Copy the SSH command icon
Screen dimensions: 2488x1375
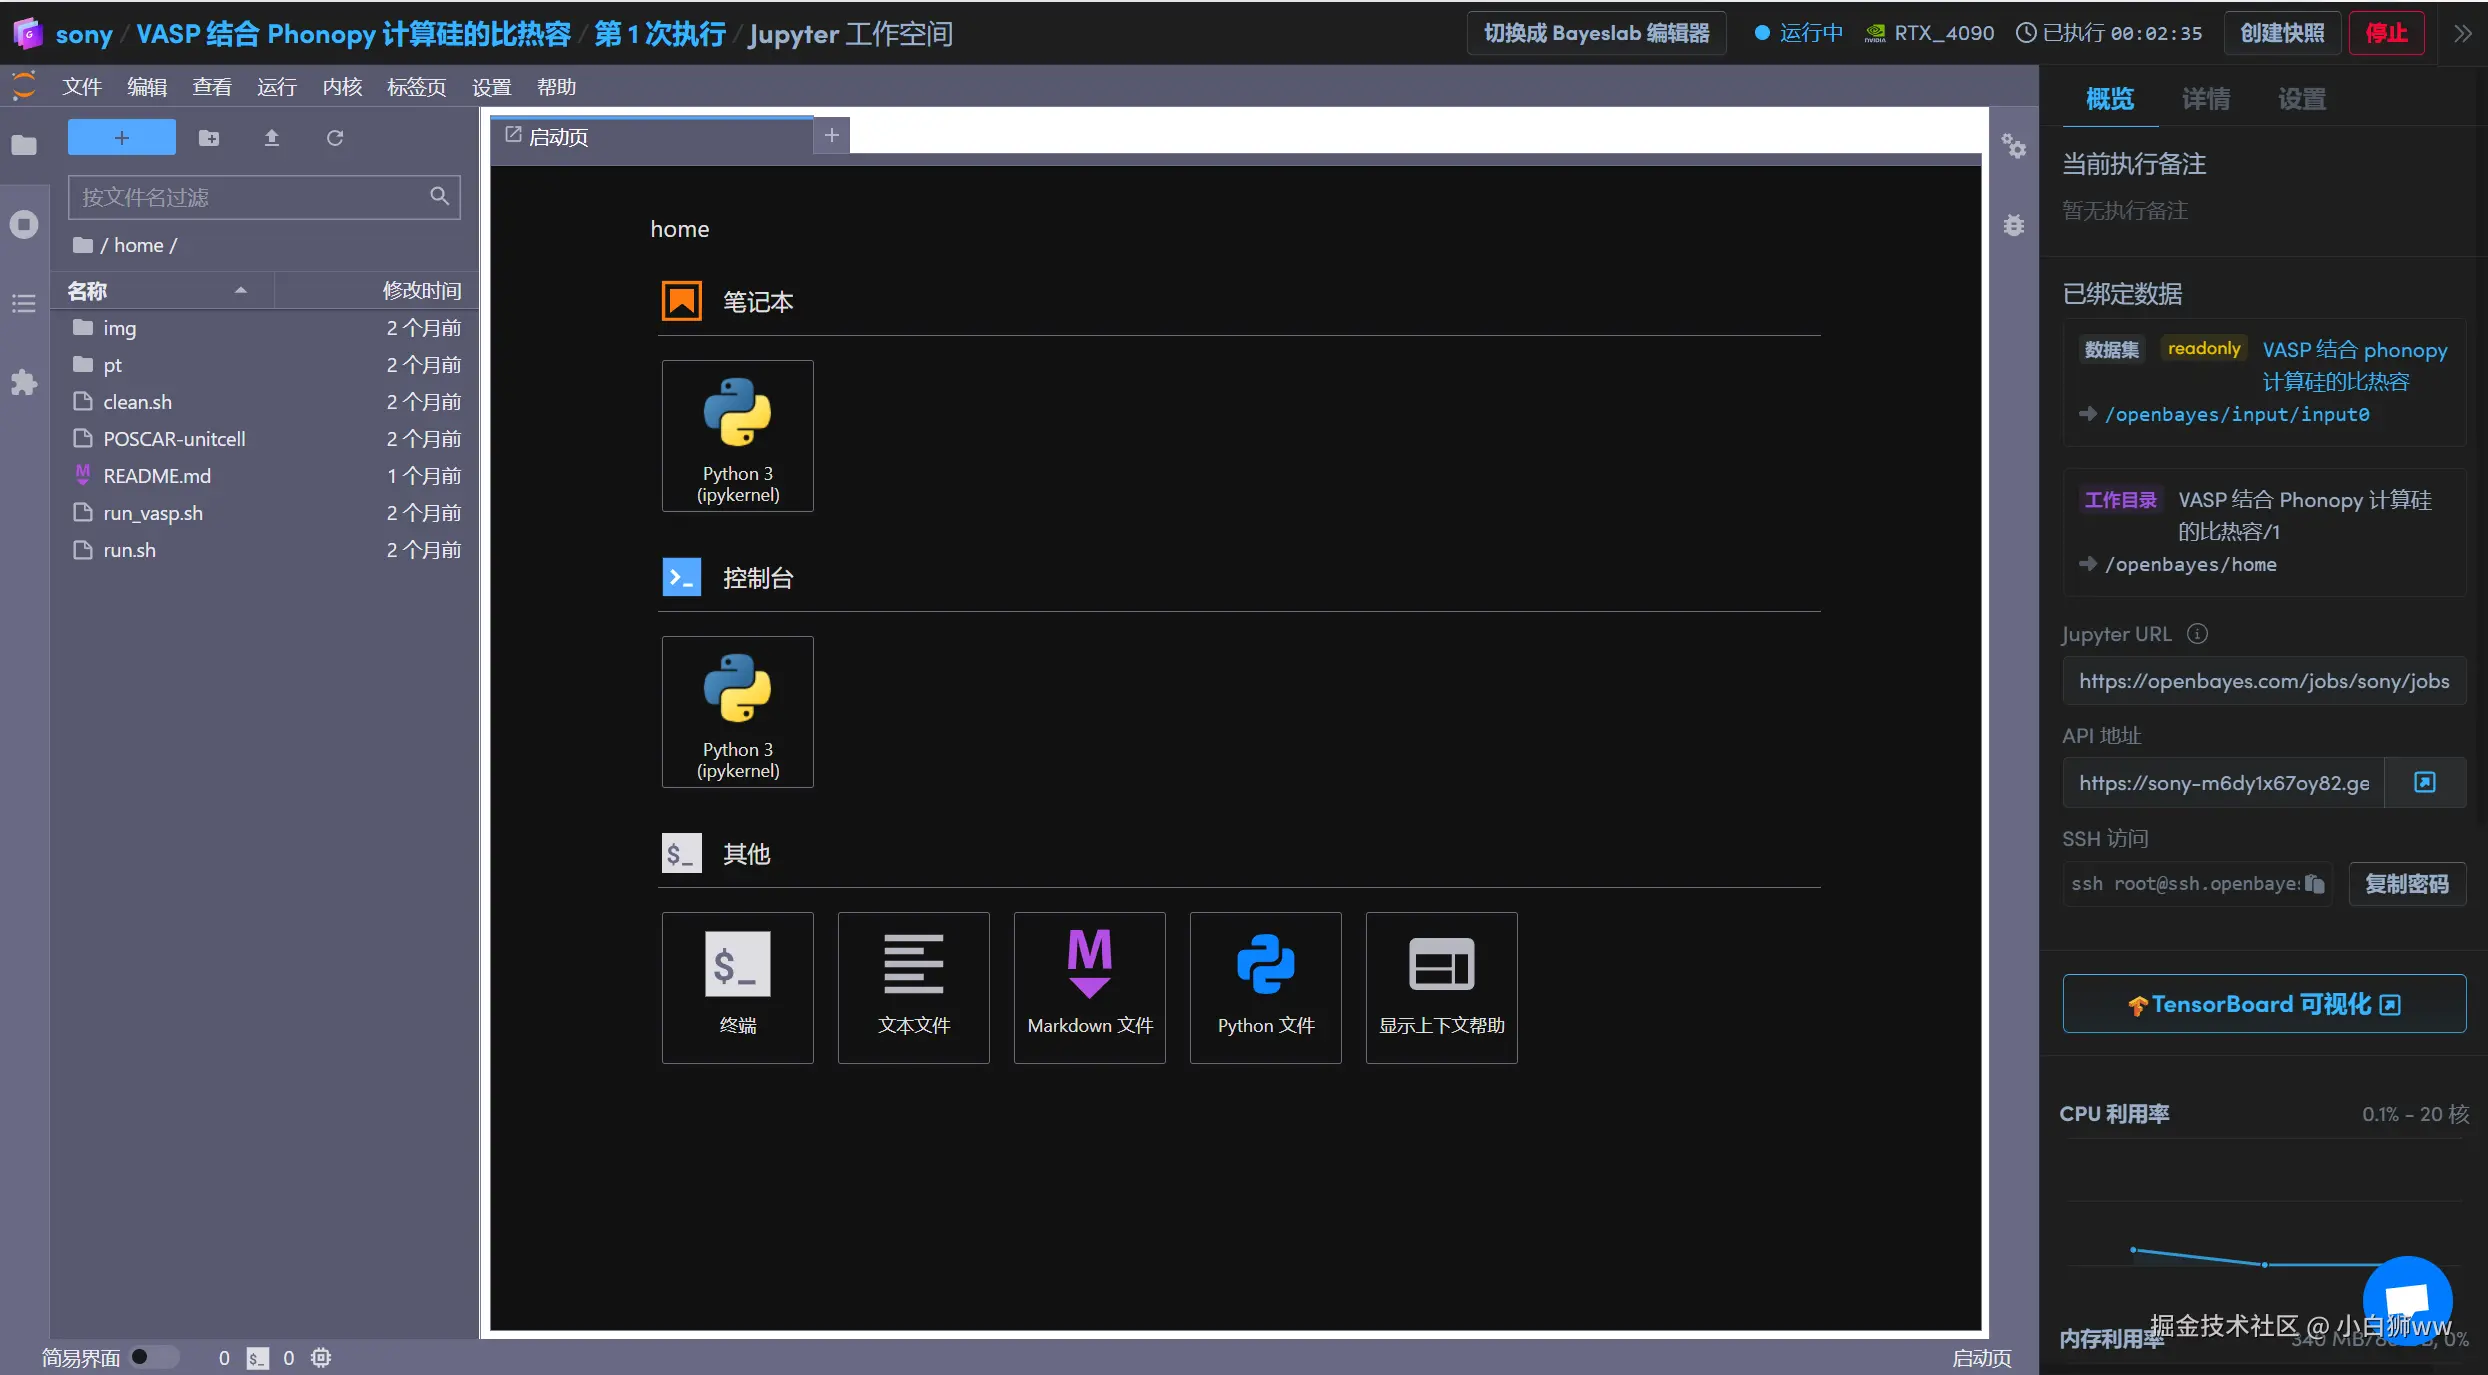[x=2314, y=884]
